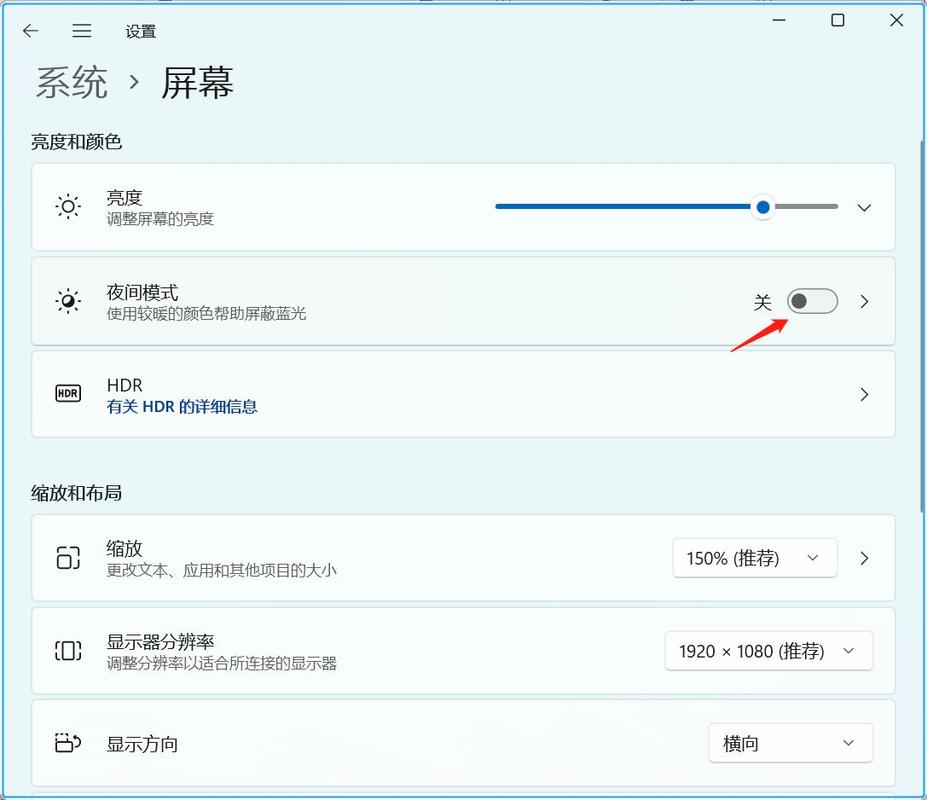The width and height of the screenshot is (927, 800).
Task: Click the 缩放 (scaling) icon
Action: (x=67, y=558)
